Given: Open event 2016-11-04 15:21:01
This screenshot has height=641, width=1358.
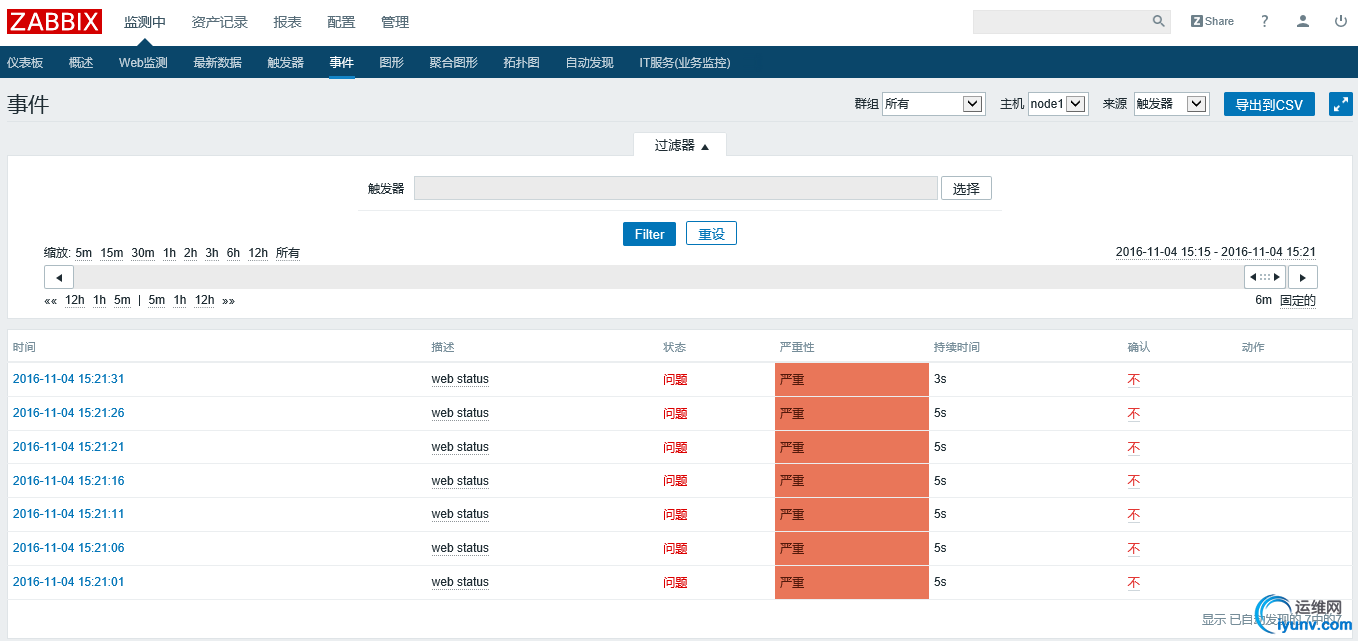Looking at the screenshot, I should tap(69, 582).
